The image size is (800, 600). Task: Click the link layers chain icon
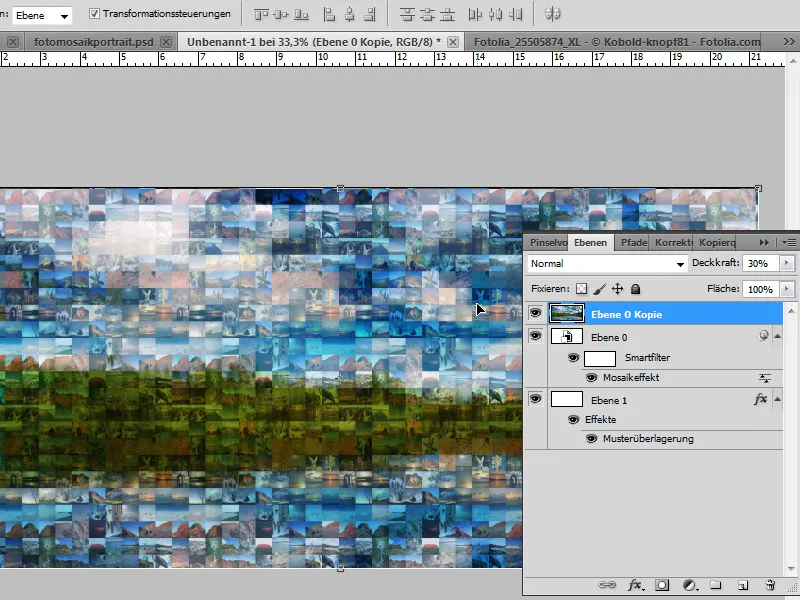point(607,585)
